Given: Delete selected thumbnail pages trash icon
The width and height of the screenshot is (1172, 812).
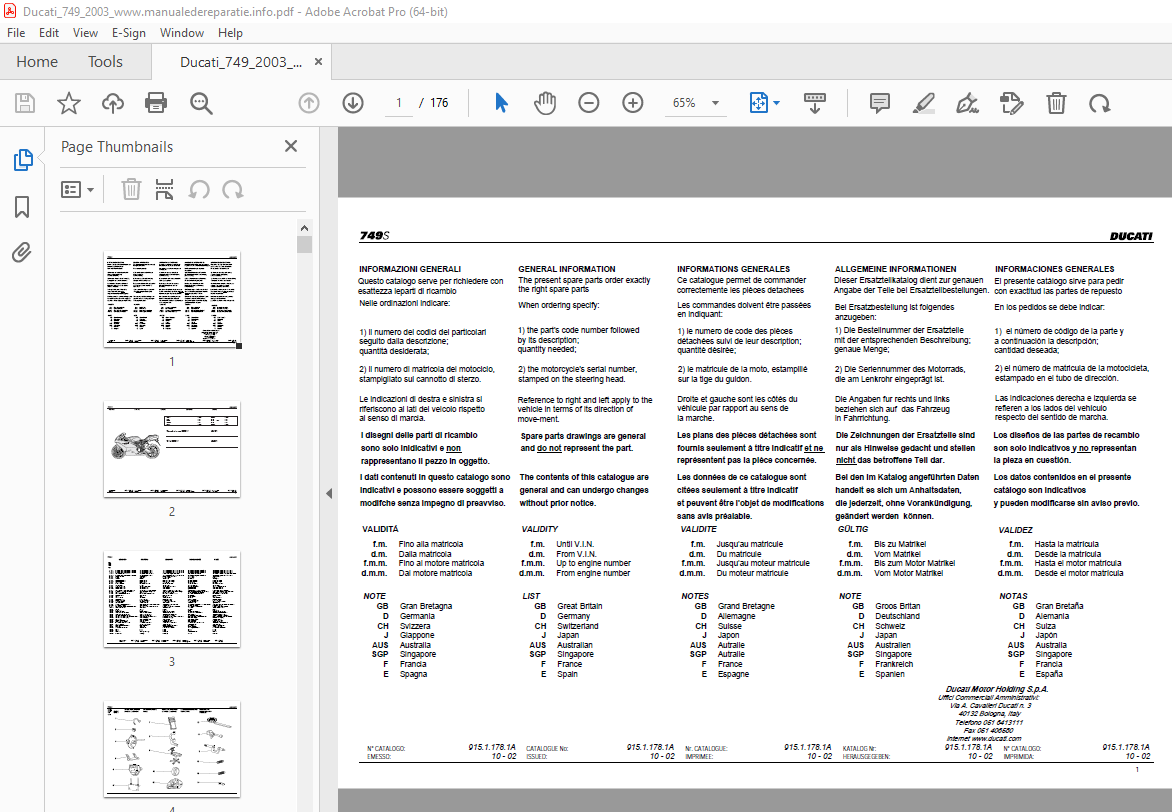Looking at the screenshot, I should point(131,189).
